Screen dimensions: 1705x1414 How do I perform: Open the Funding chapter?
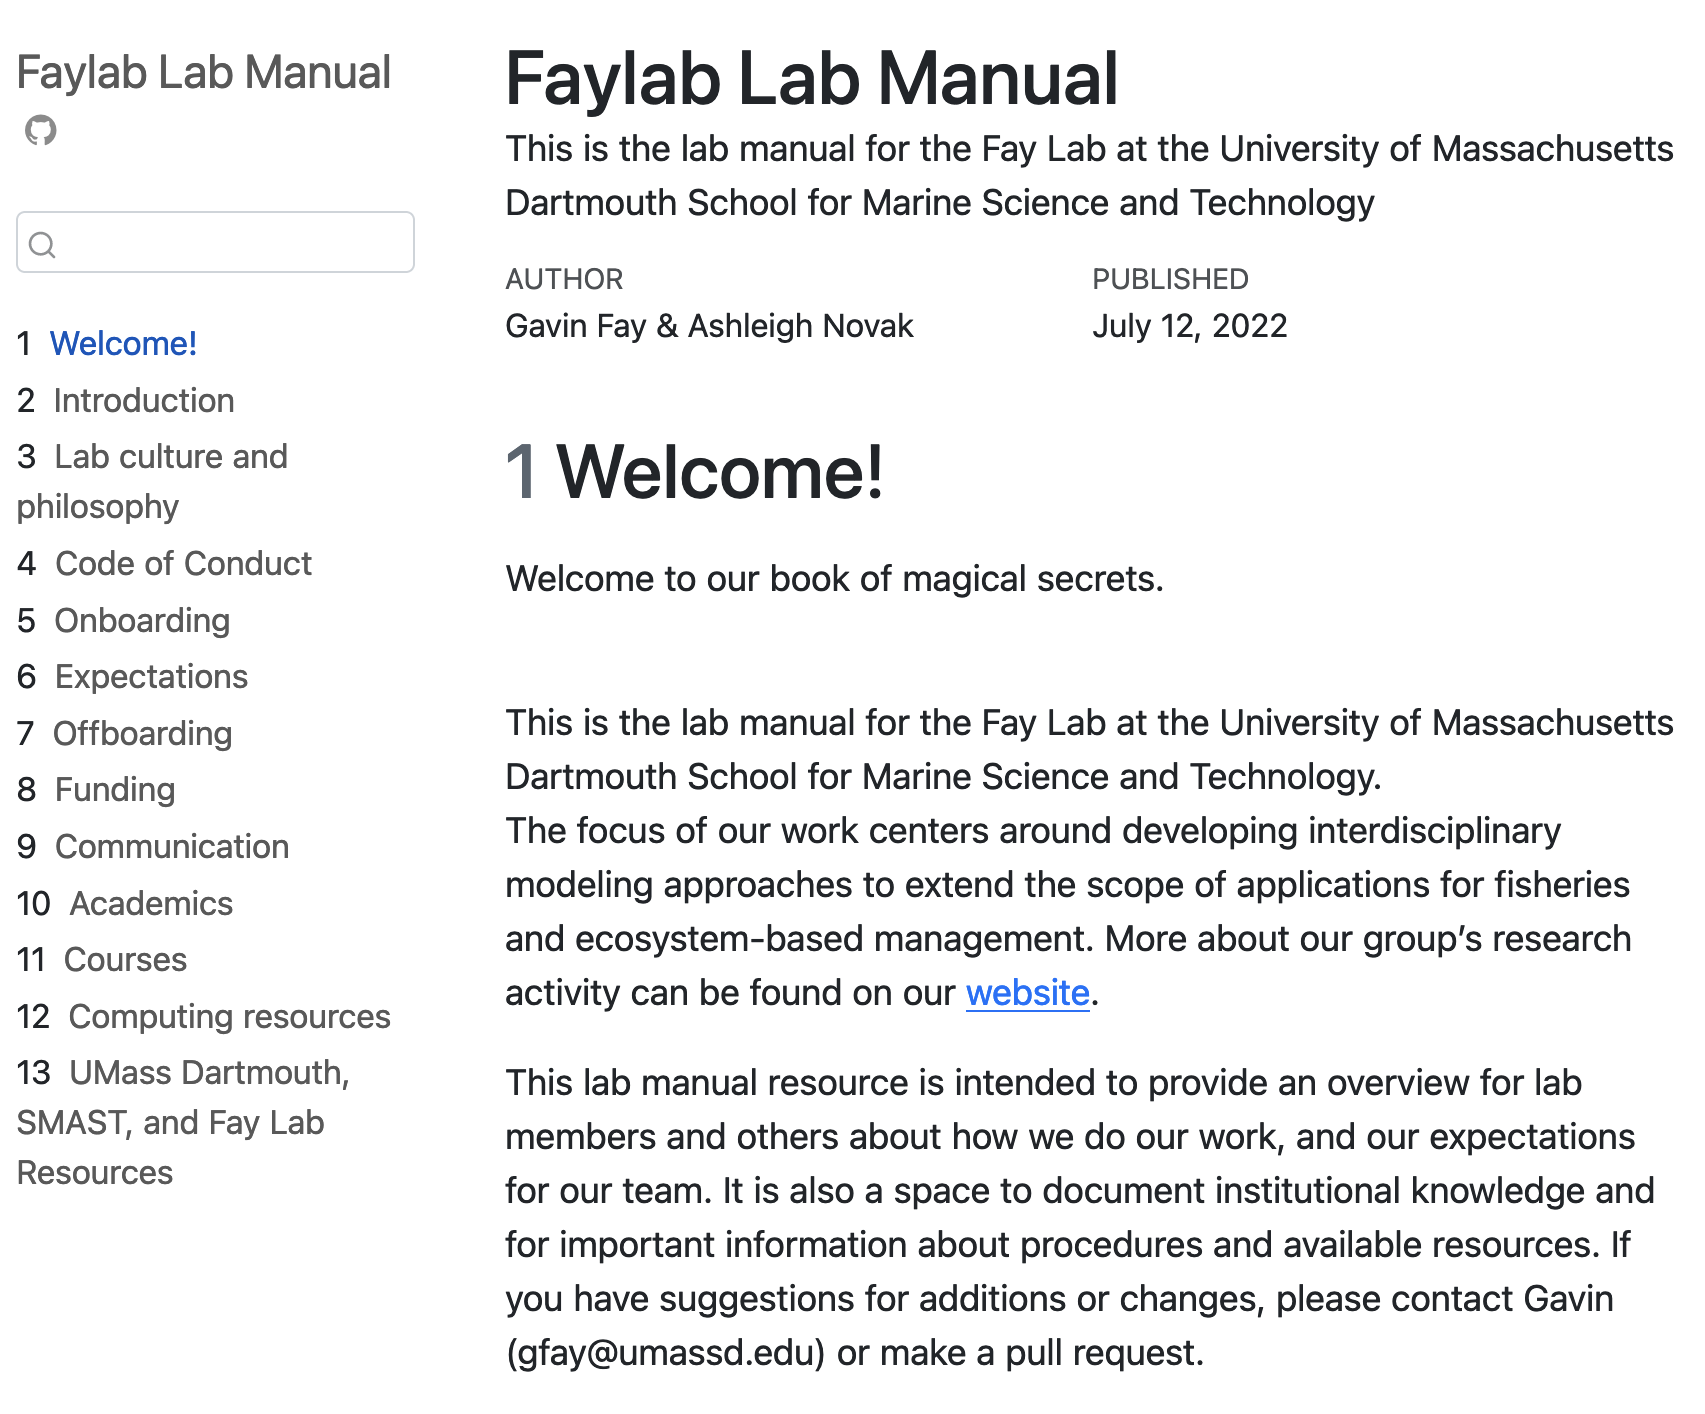[x=115, y=790]
